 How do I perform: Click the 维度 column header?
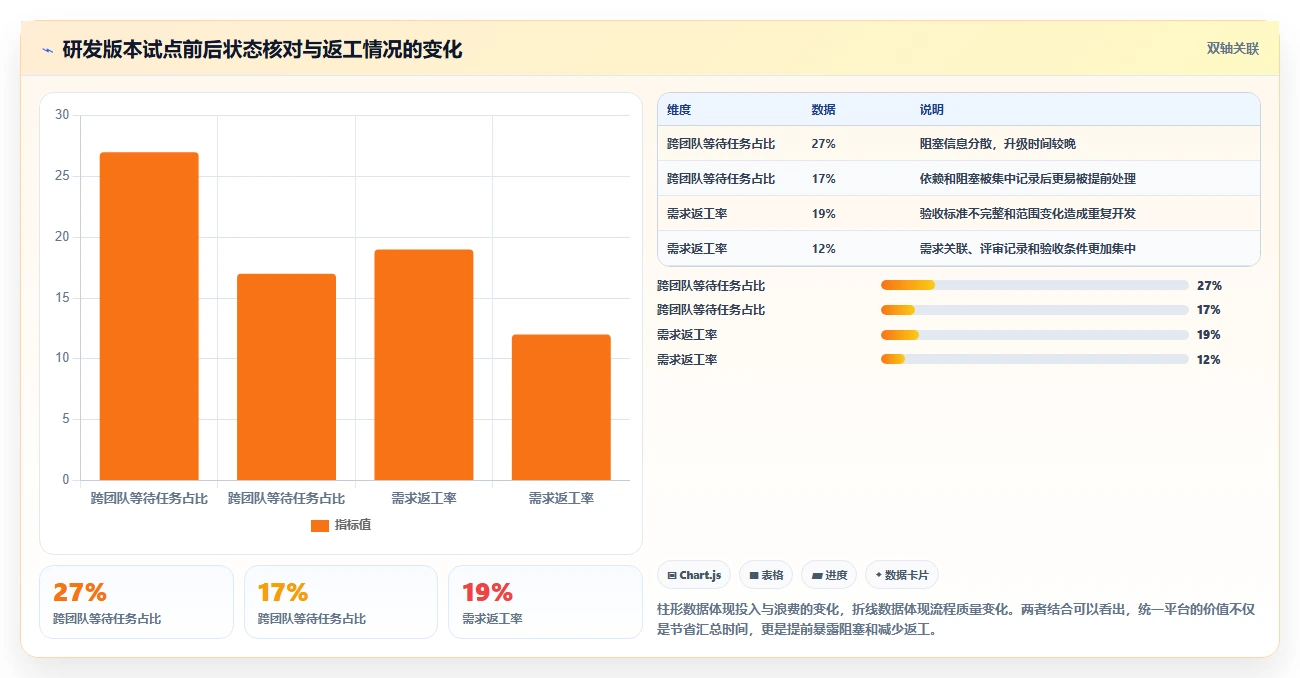679,110
